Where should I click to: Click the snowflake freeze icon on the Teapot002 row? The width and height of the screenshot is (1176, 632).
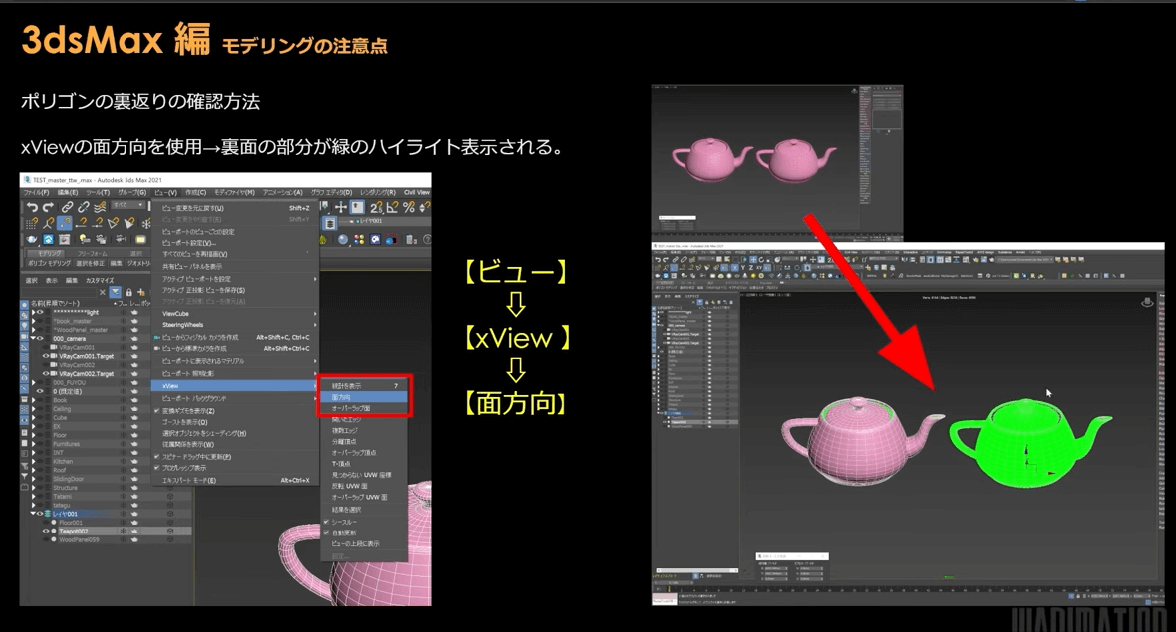[x=124, y=532]
